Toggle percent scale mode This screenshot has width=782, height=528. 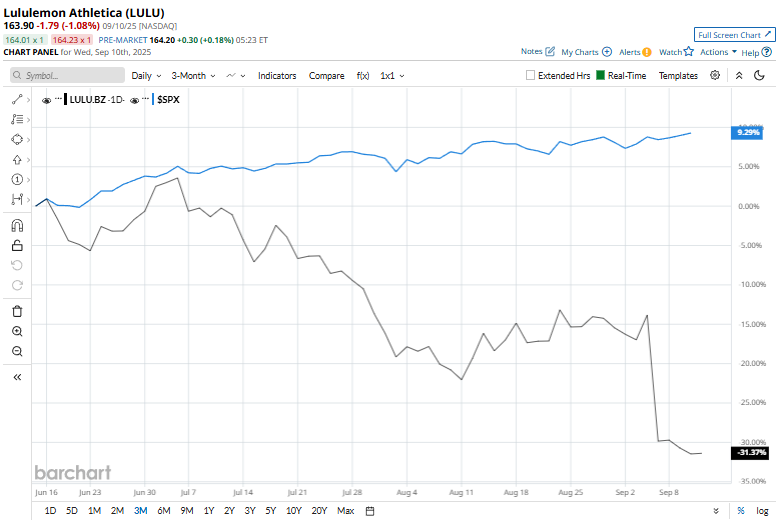[x=741, y=511]
